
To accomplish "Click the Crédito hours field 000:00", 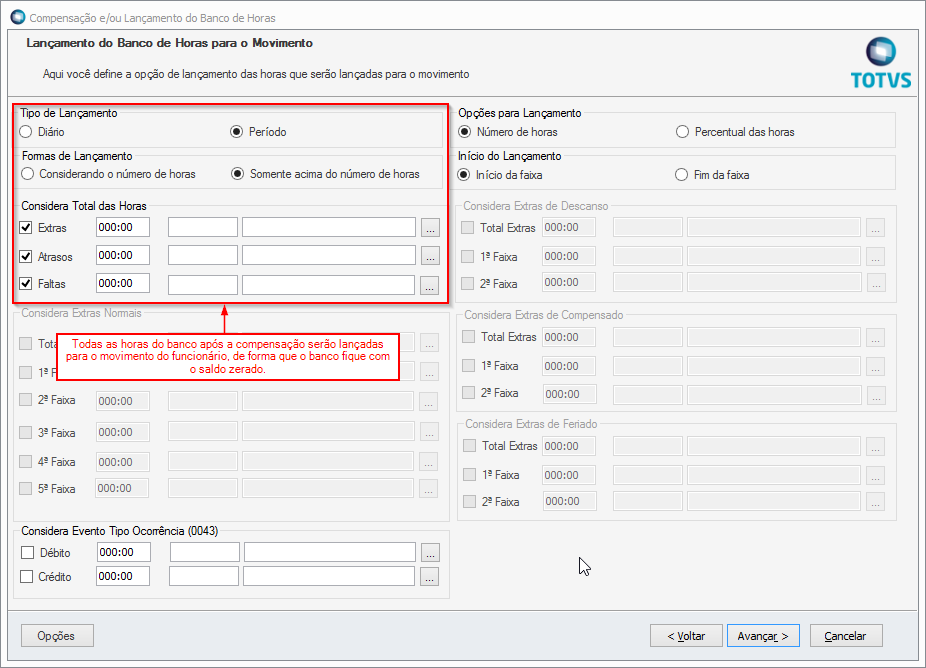I will pyautogui.click(x=123, y=576).
